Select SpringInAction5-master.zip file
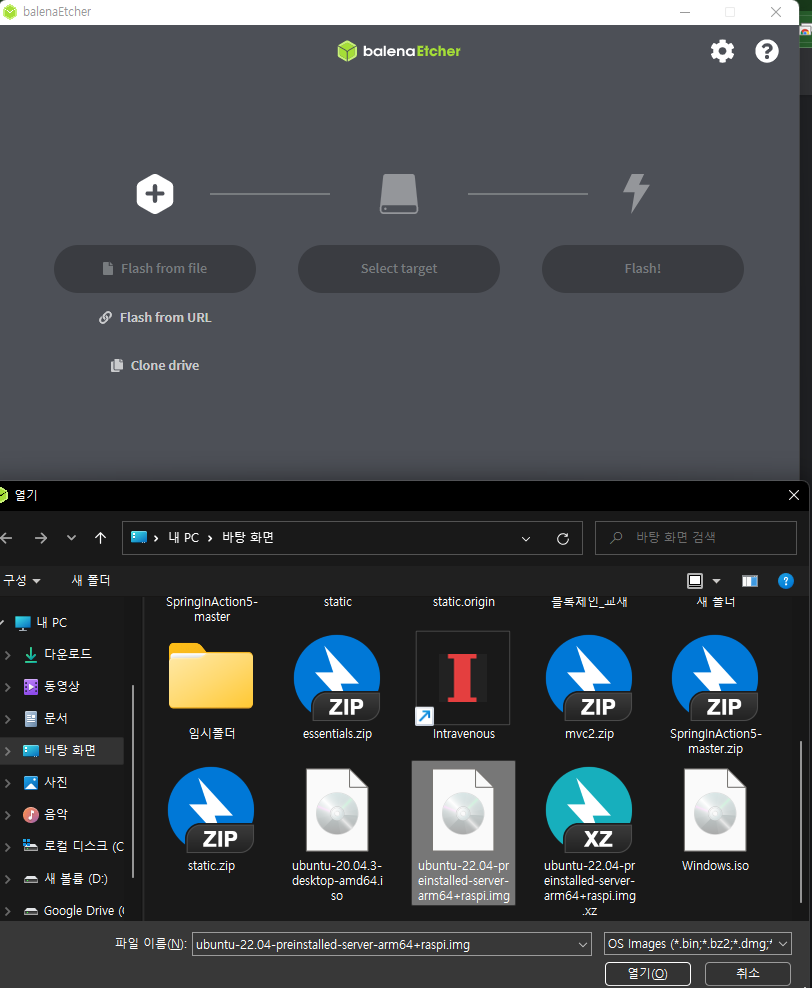The width and height of the screenshot is (812, 988). [715, 693]
